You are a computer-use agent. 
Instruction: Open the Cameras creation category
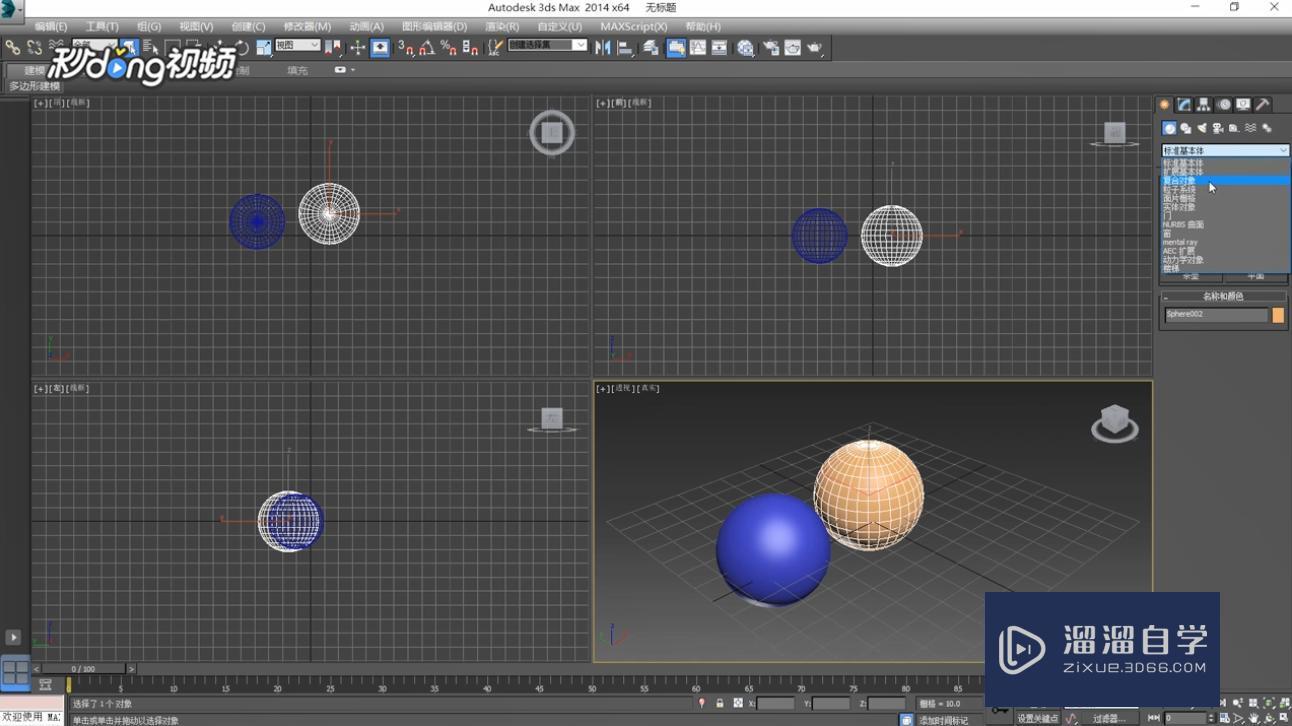point(1218,128)
